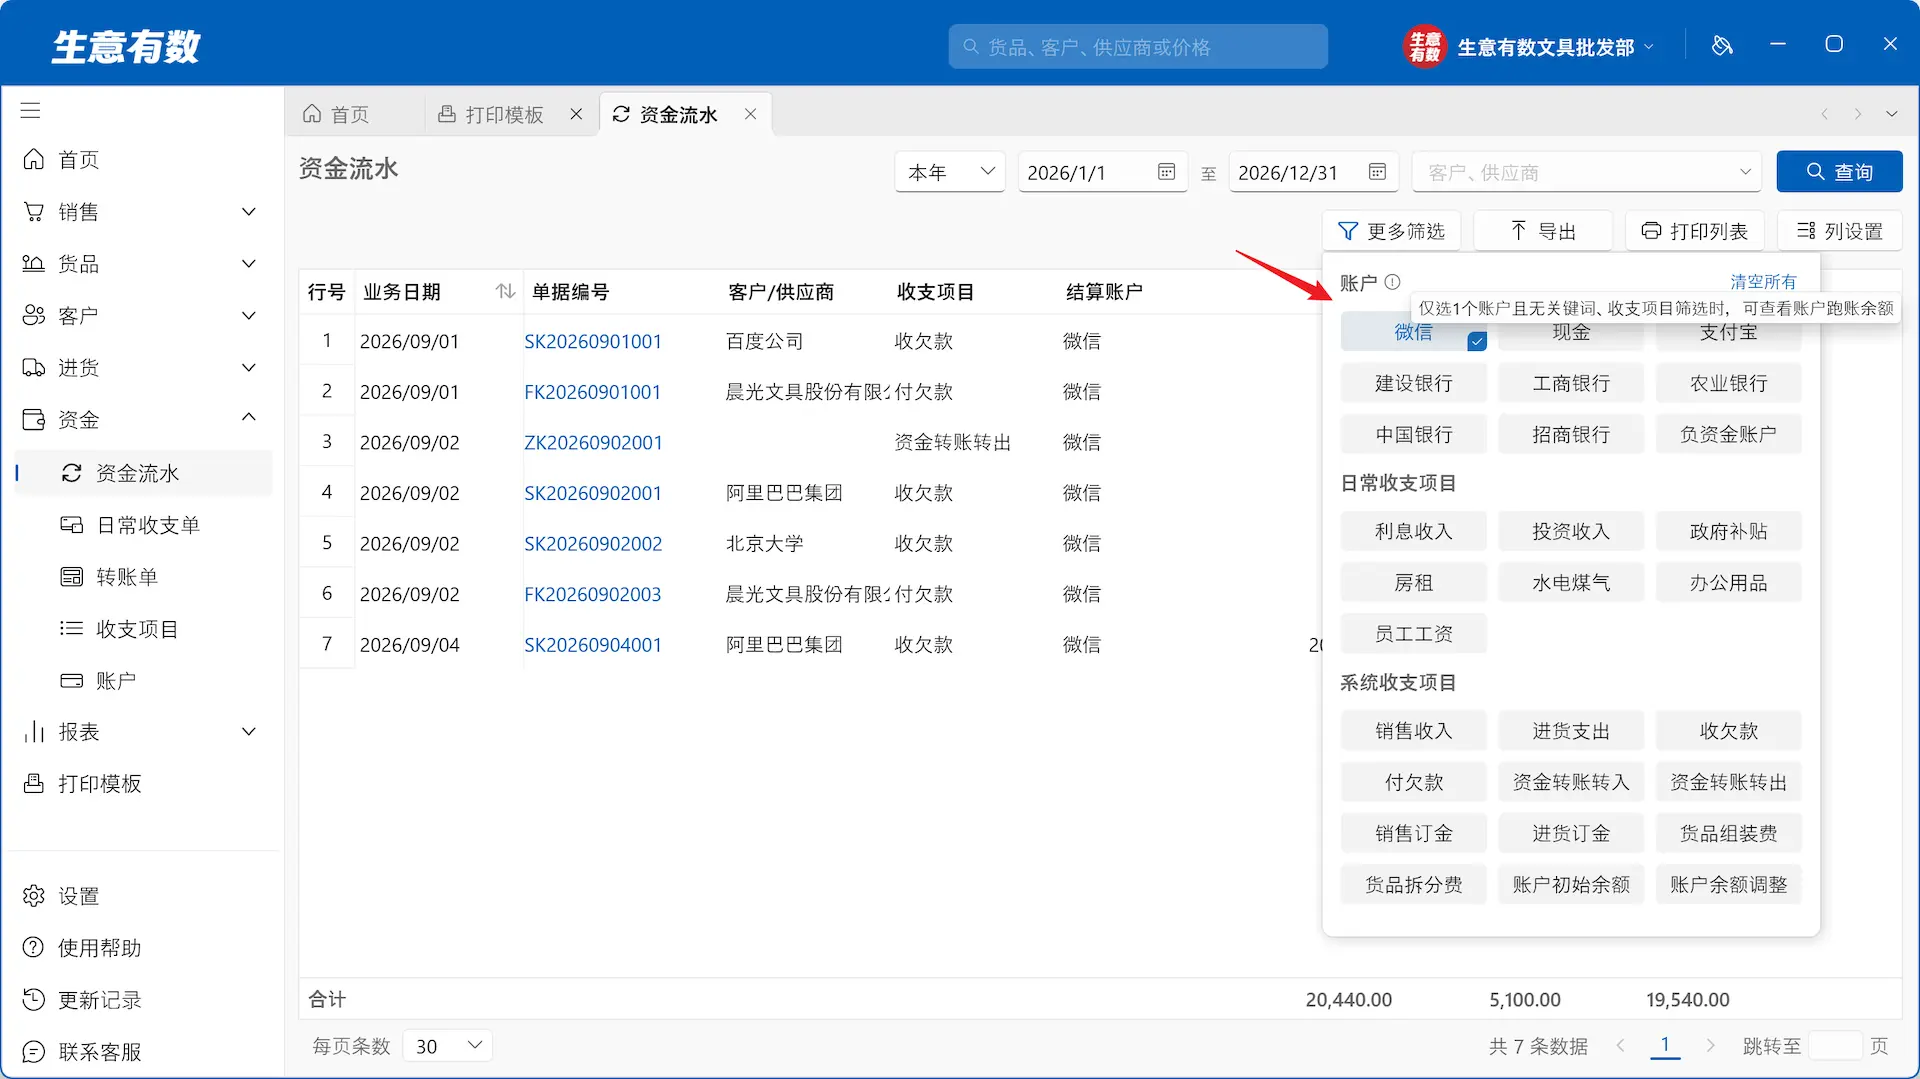Click the 客户 people icon in sidebar
This screenshot has height=1079, width=1920.
(34, 315)
